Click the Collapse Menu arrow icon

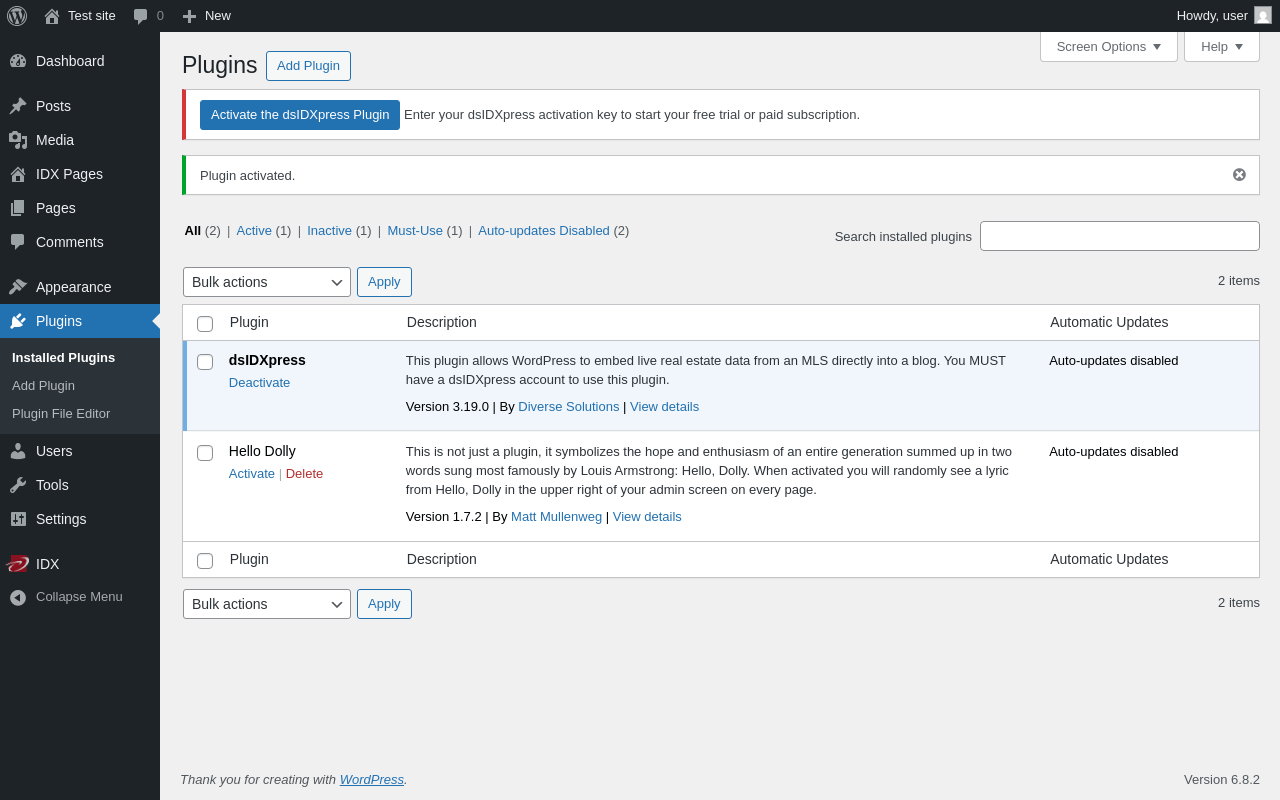coord(18,597)
